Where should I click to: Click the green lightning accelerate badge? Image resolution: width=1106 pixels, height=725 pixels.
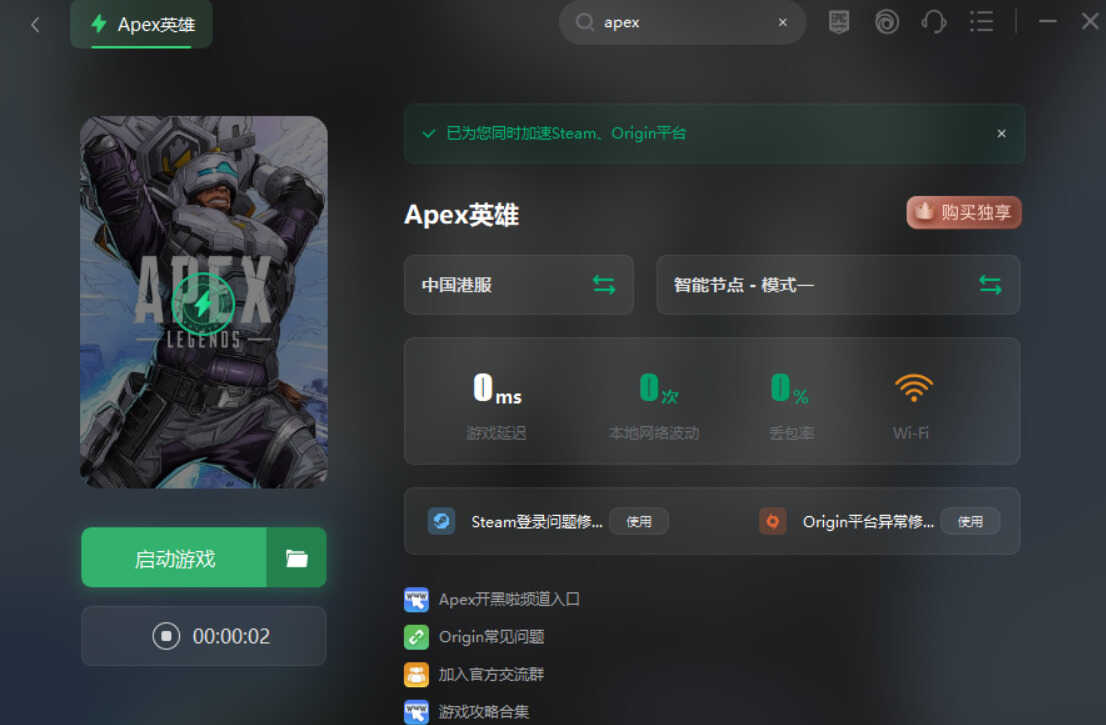pos(203,304)
